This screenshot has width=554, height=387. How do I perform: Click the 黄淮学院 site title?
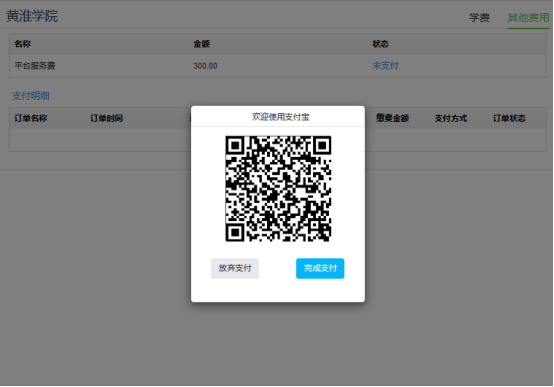32,16
